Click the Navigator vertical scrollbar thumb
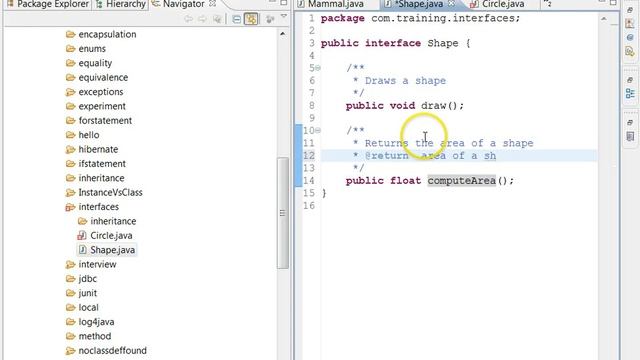This screenshot has width=640, height=360. click(282, 213)
